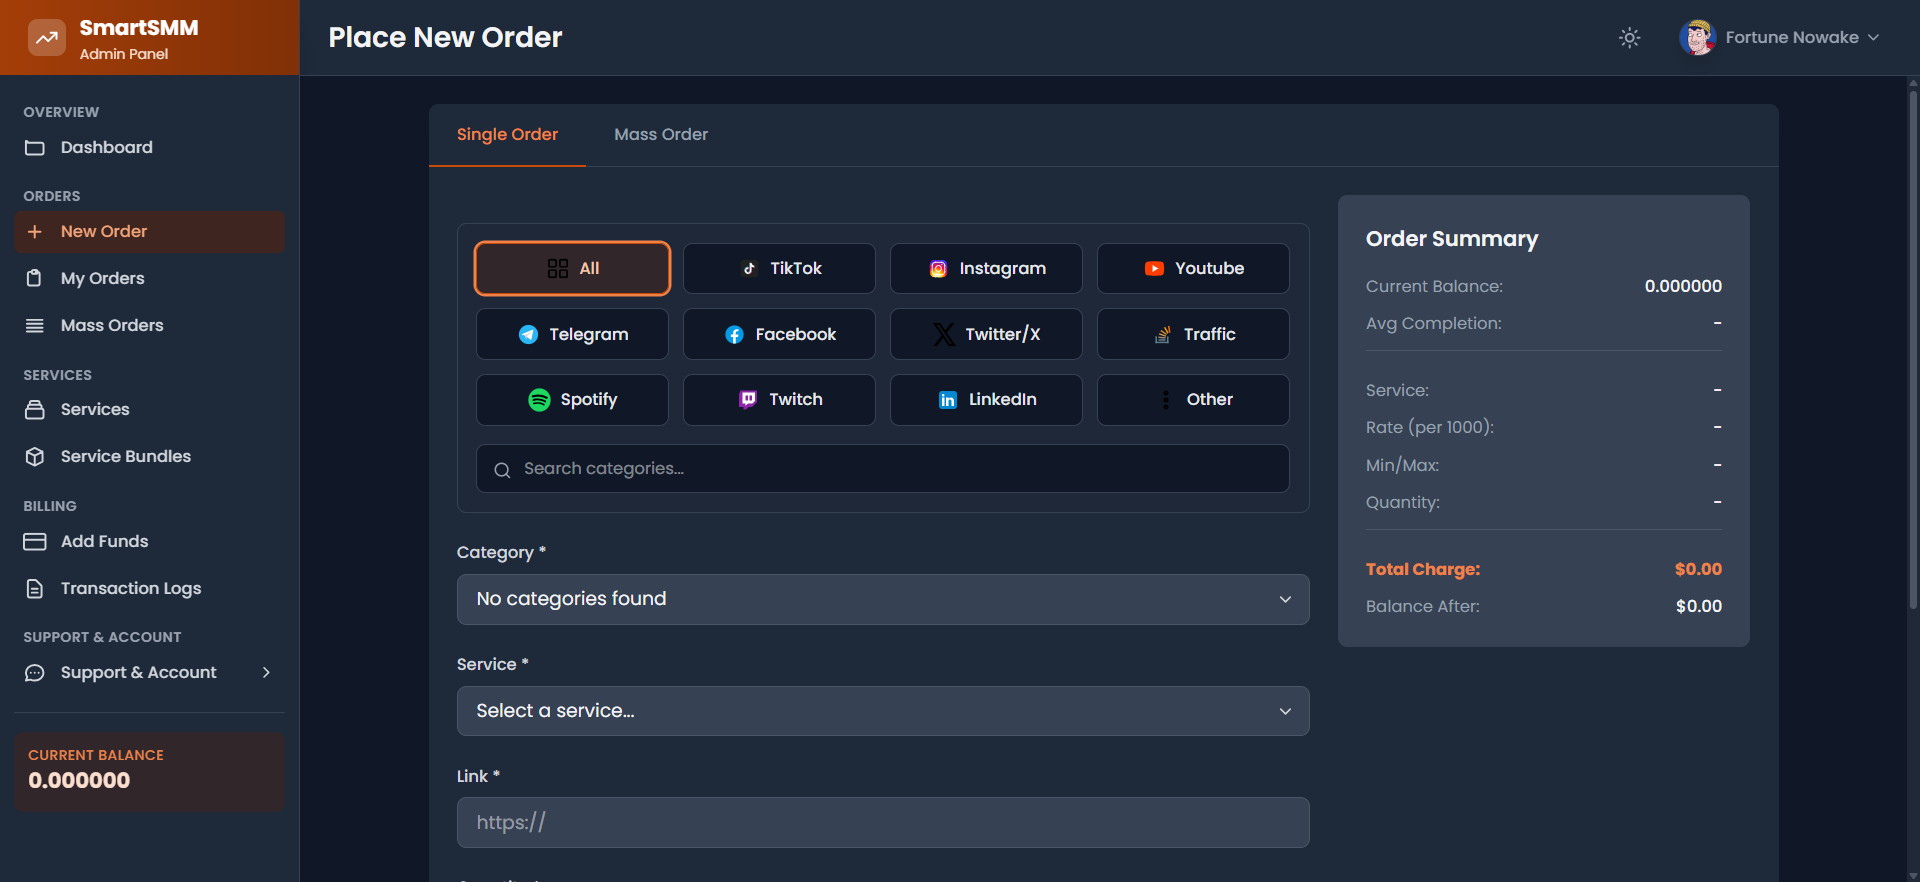Click the Add Funds card icon

click(x=35, y=542)
